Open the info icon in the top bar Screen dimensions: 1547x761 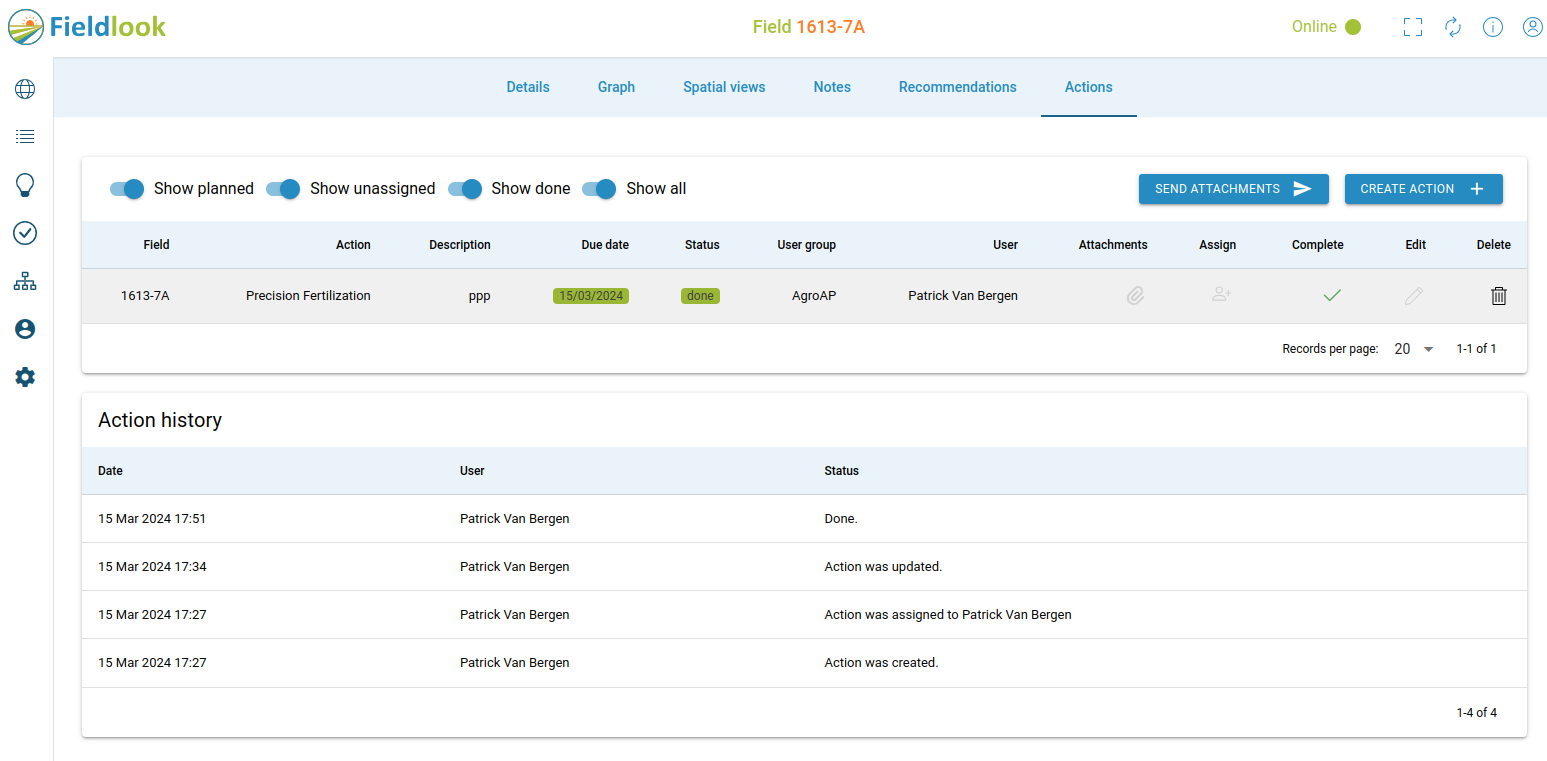(1493, 27)
